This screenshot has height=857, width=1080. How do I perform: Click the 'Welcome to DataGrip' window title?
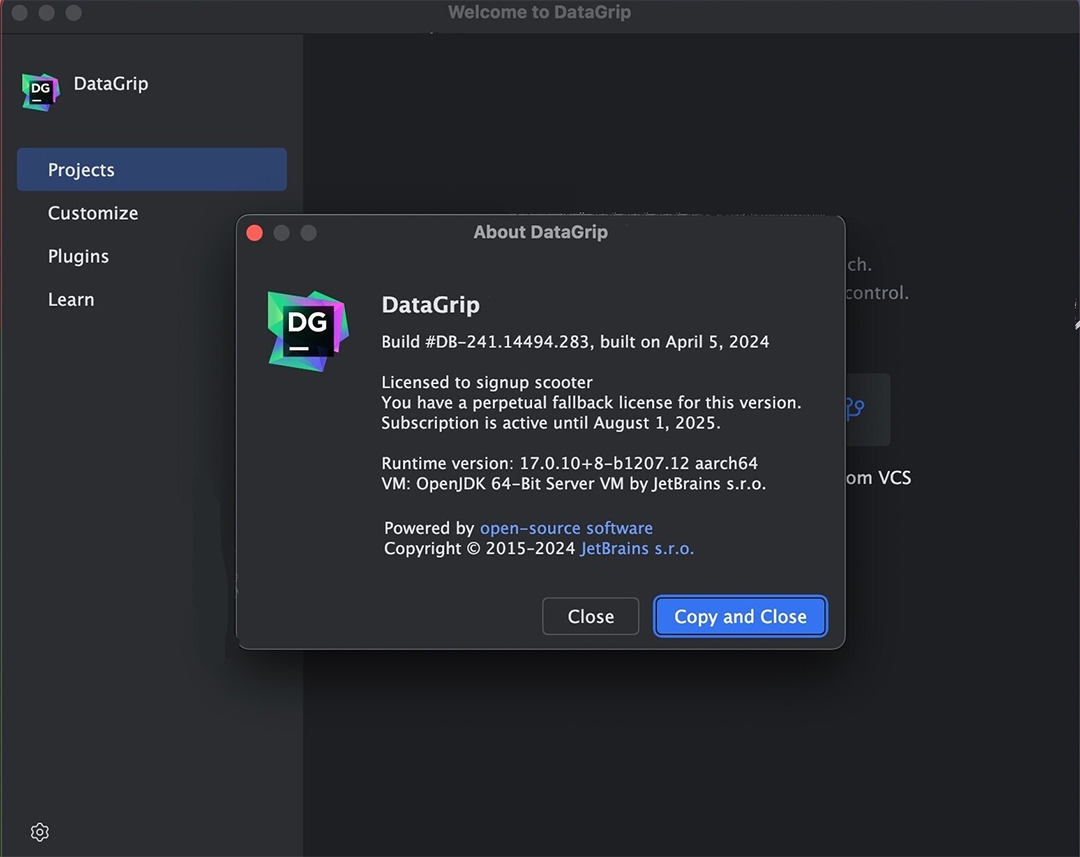pyautogui.click(x=539, y=12)
